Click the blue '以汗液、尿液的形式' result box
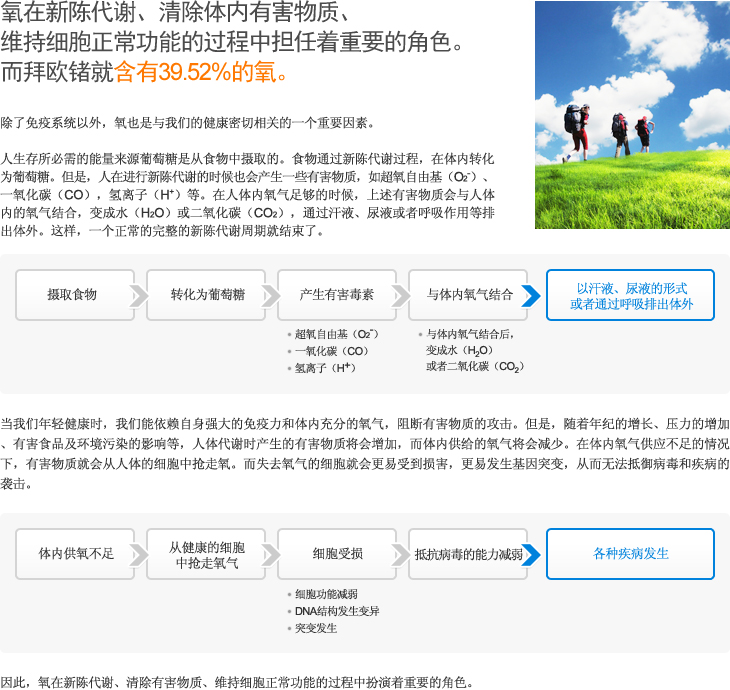The image size is (730, 690). [630, 295]
